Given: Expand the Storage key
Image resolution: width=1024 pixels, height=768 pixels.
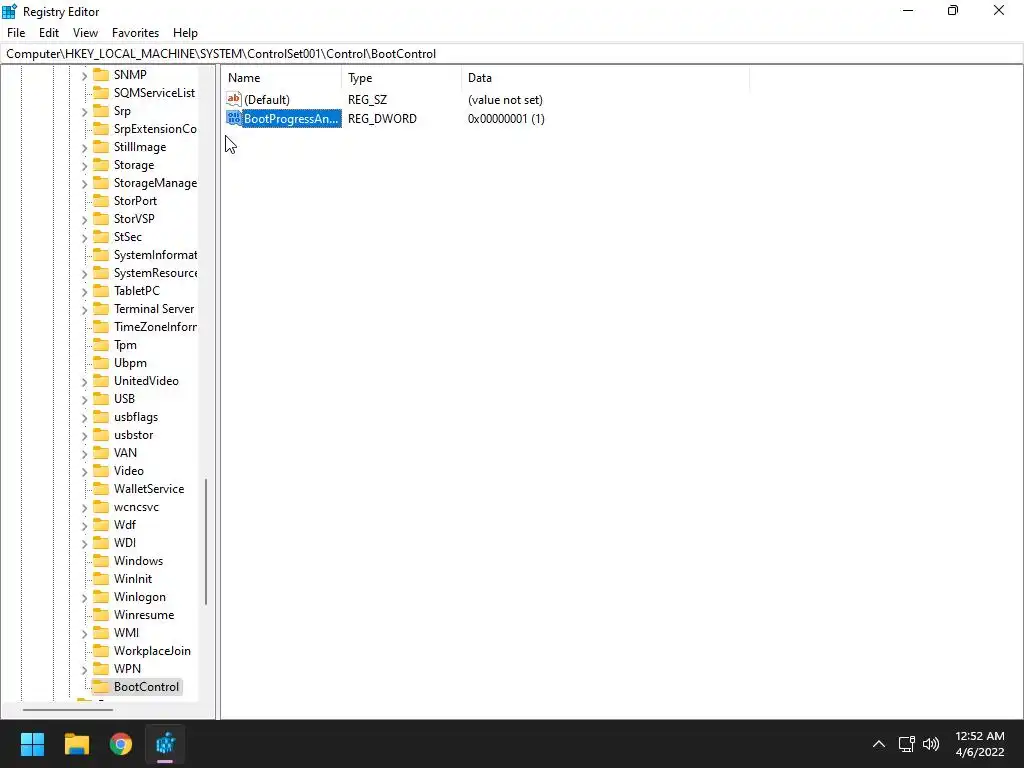Looking at the screenshot, I should pos(84,166).
